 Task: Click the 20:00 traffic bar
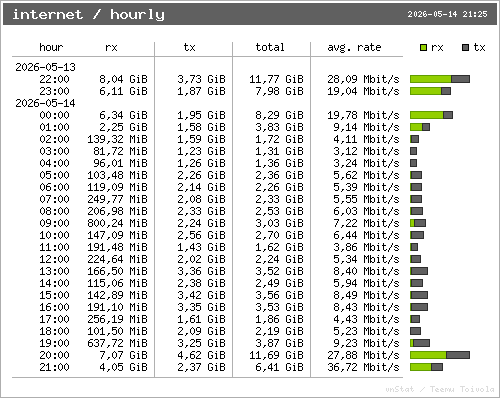tap(440, 355)
